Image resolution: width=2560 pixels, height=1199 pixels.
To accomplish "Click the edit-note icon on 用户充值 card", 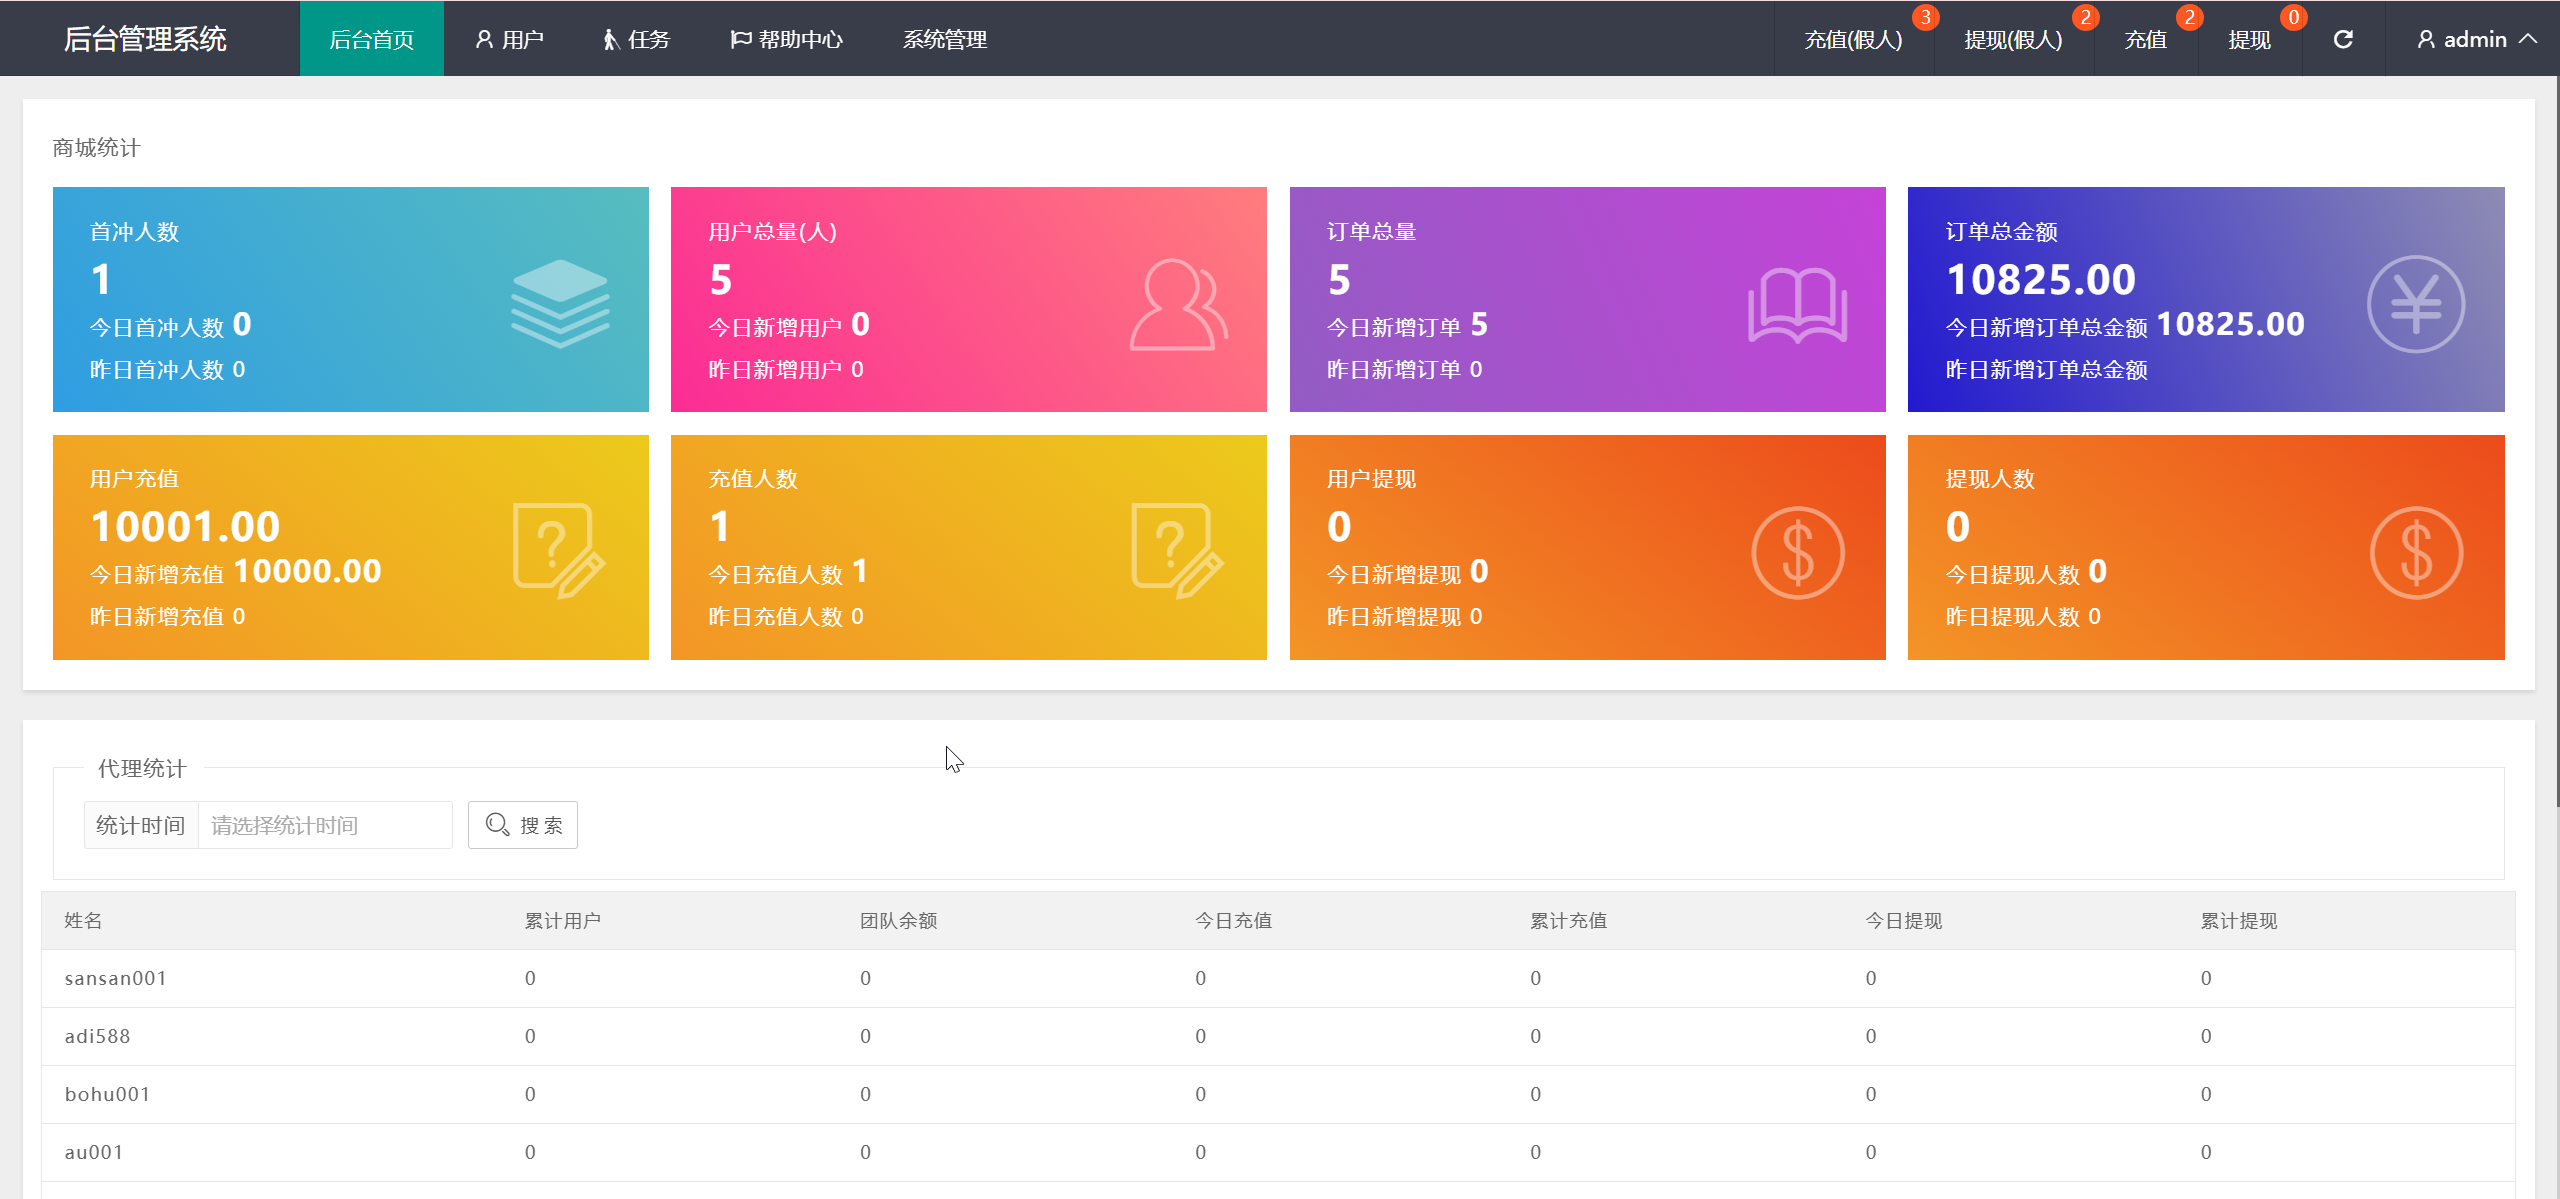I will (558, 550).
